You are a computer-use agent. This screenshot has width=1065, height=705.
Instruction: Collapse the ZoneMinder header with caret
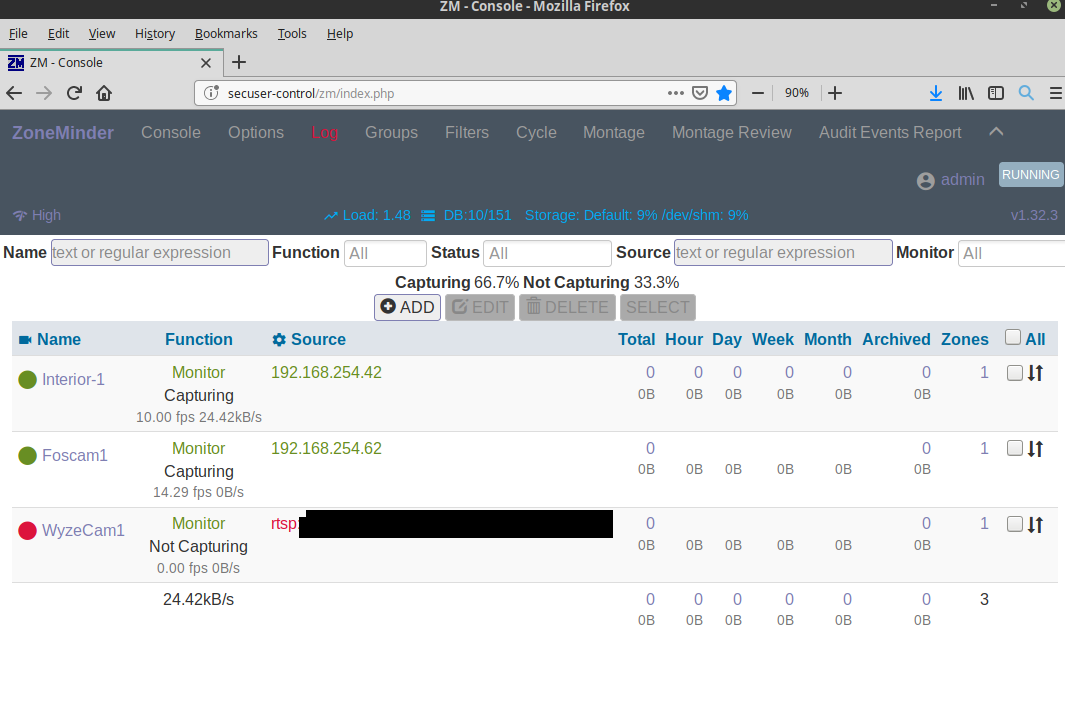click(996, 132)
